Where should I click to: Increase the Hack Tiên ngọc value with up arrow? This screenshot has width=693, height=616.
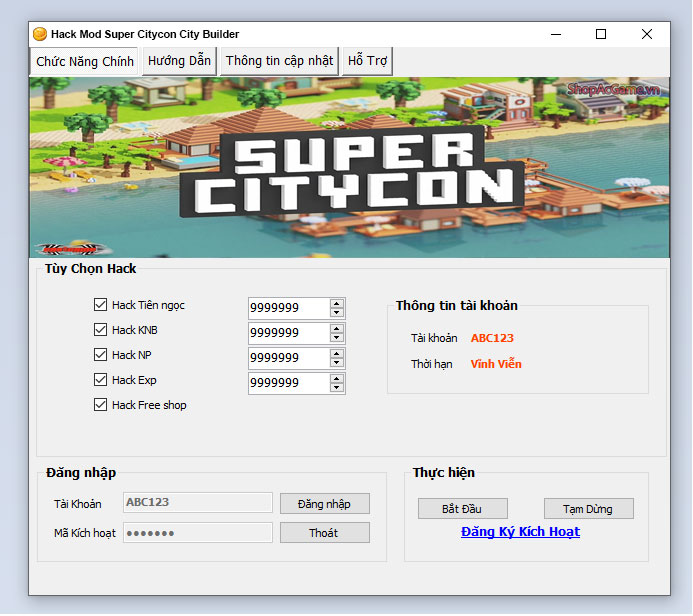point(337,304)
